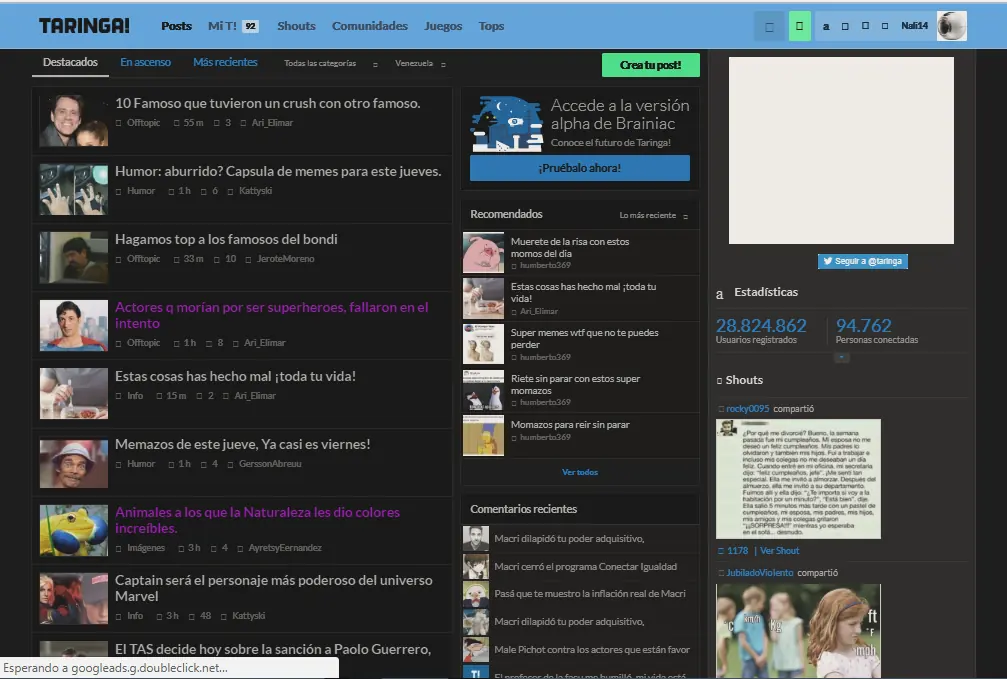
Task: Click author JeroteMoreno
Action: coord(286,259)
